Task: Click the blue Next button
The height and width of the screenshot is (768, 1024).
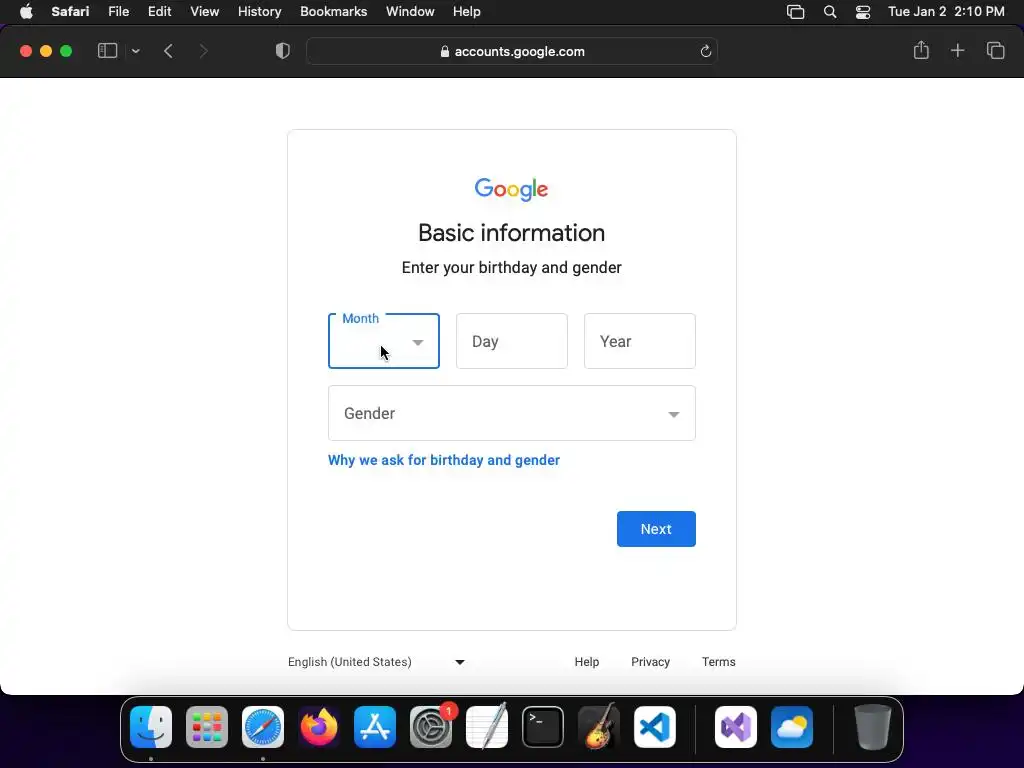Action: (x=656, y=529)
